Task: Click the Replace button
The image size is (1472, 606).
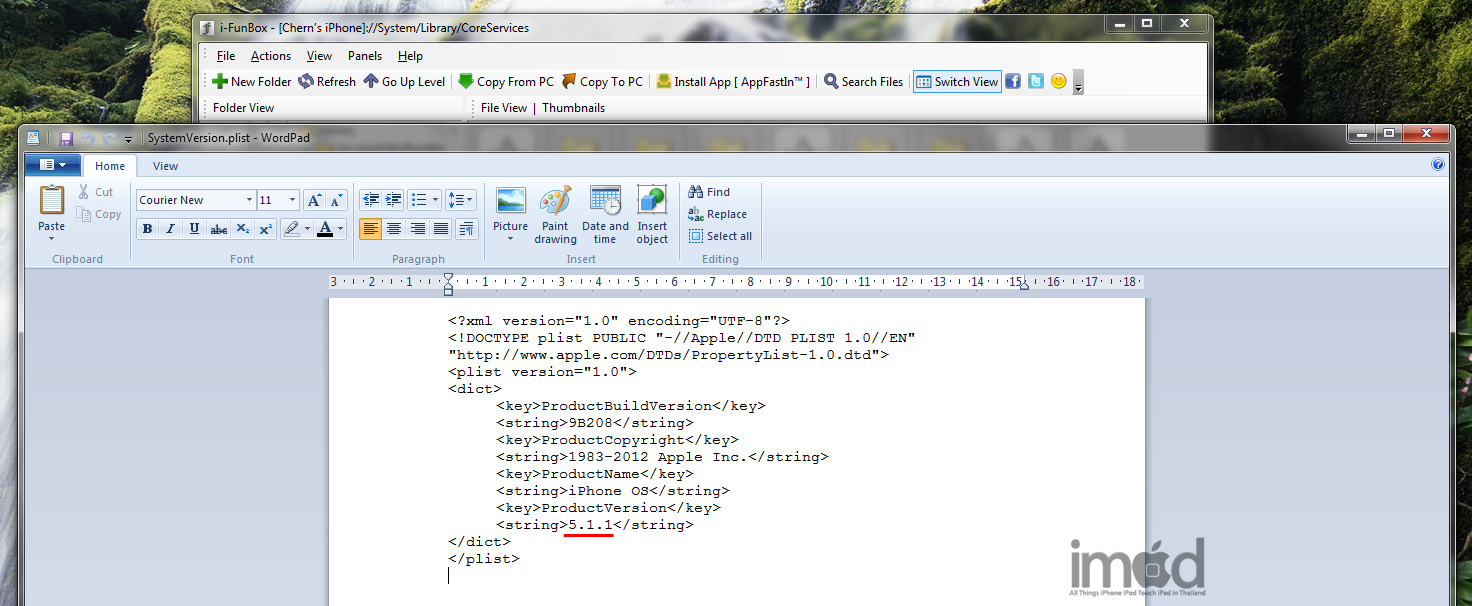Action: point(718,214)
